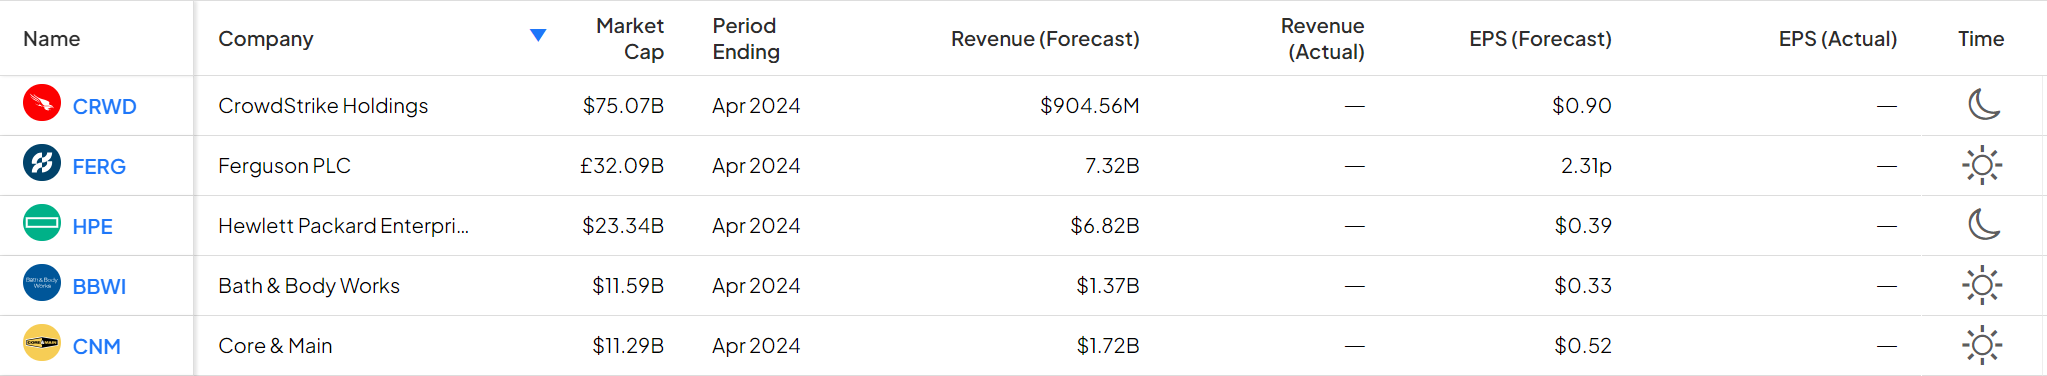Open the CNM ticker link
The width and height of the screenshot is (2047, 376).
click(96, 346)
